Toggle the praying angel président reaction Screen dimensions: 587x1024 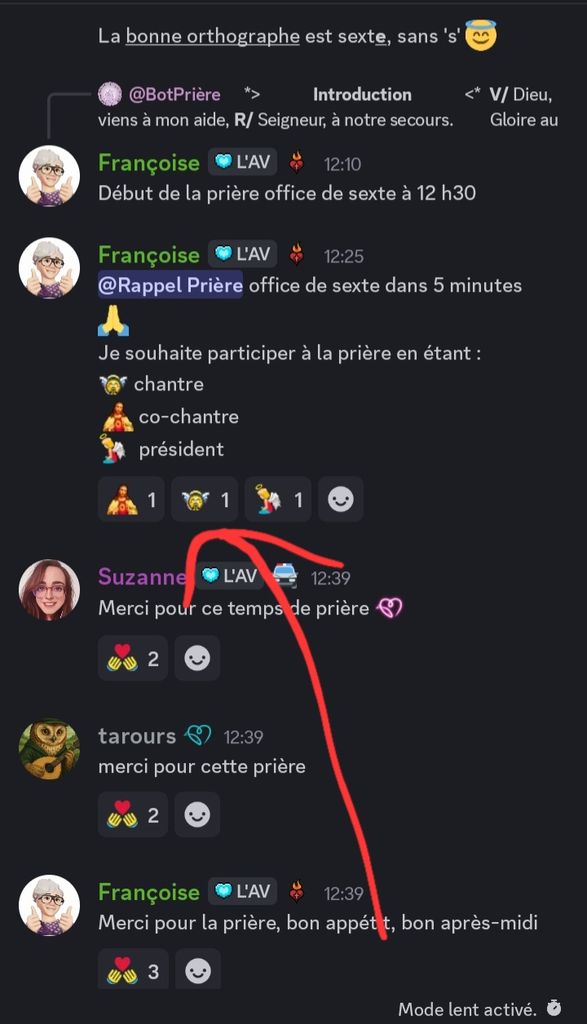click(278, 500)
